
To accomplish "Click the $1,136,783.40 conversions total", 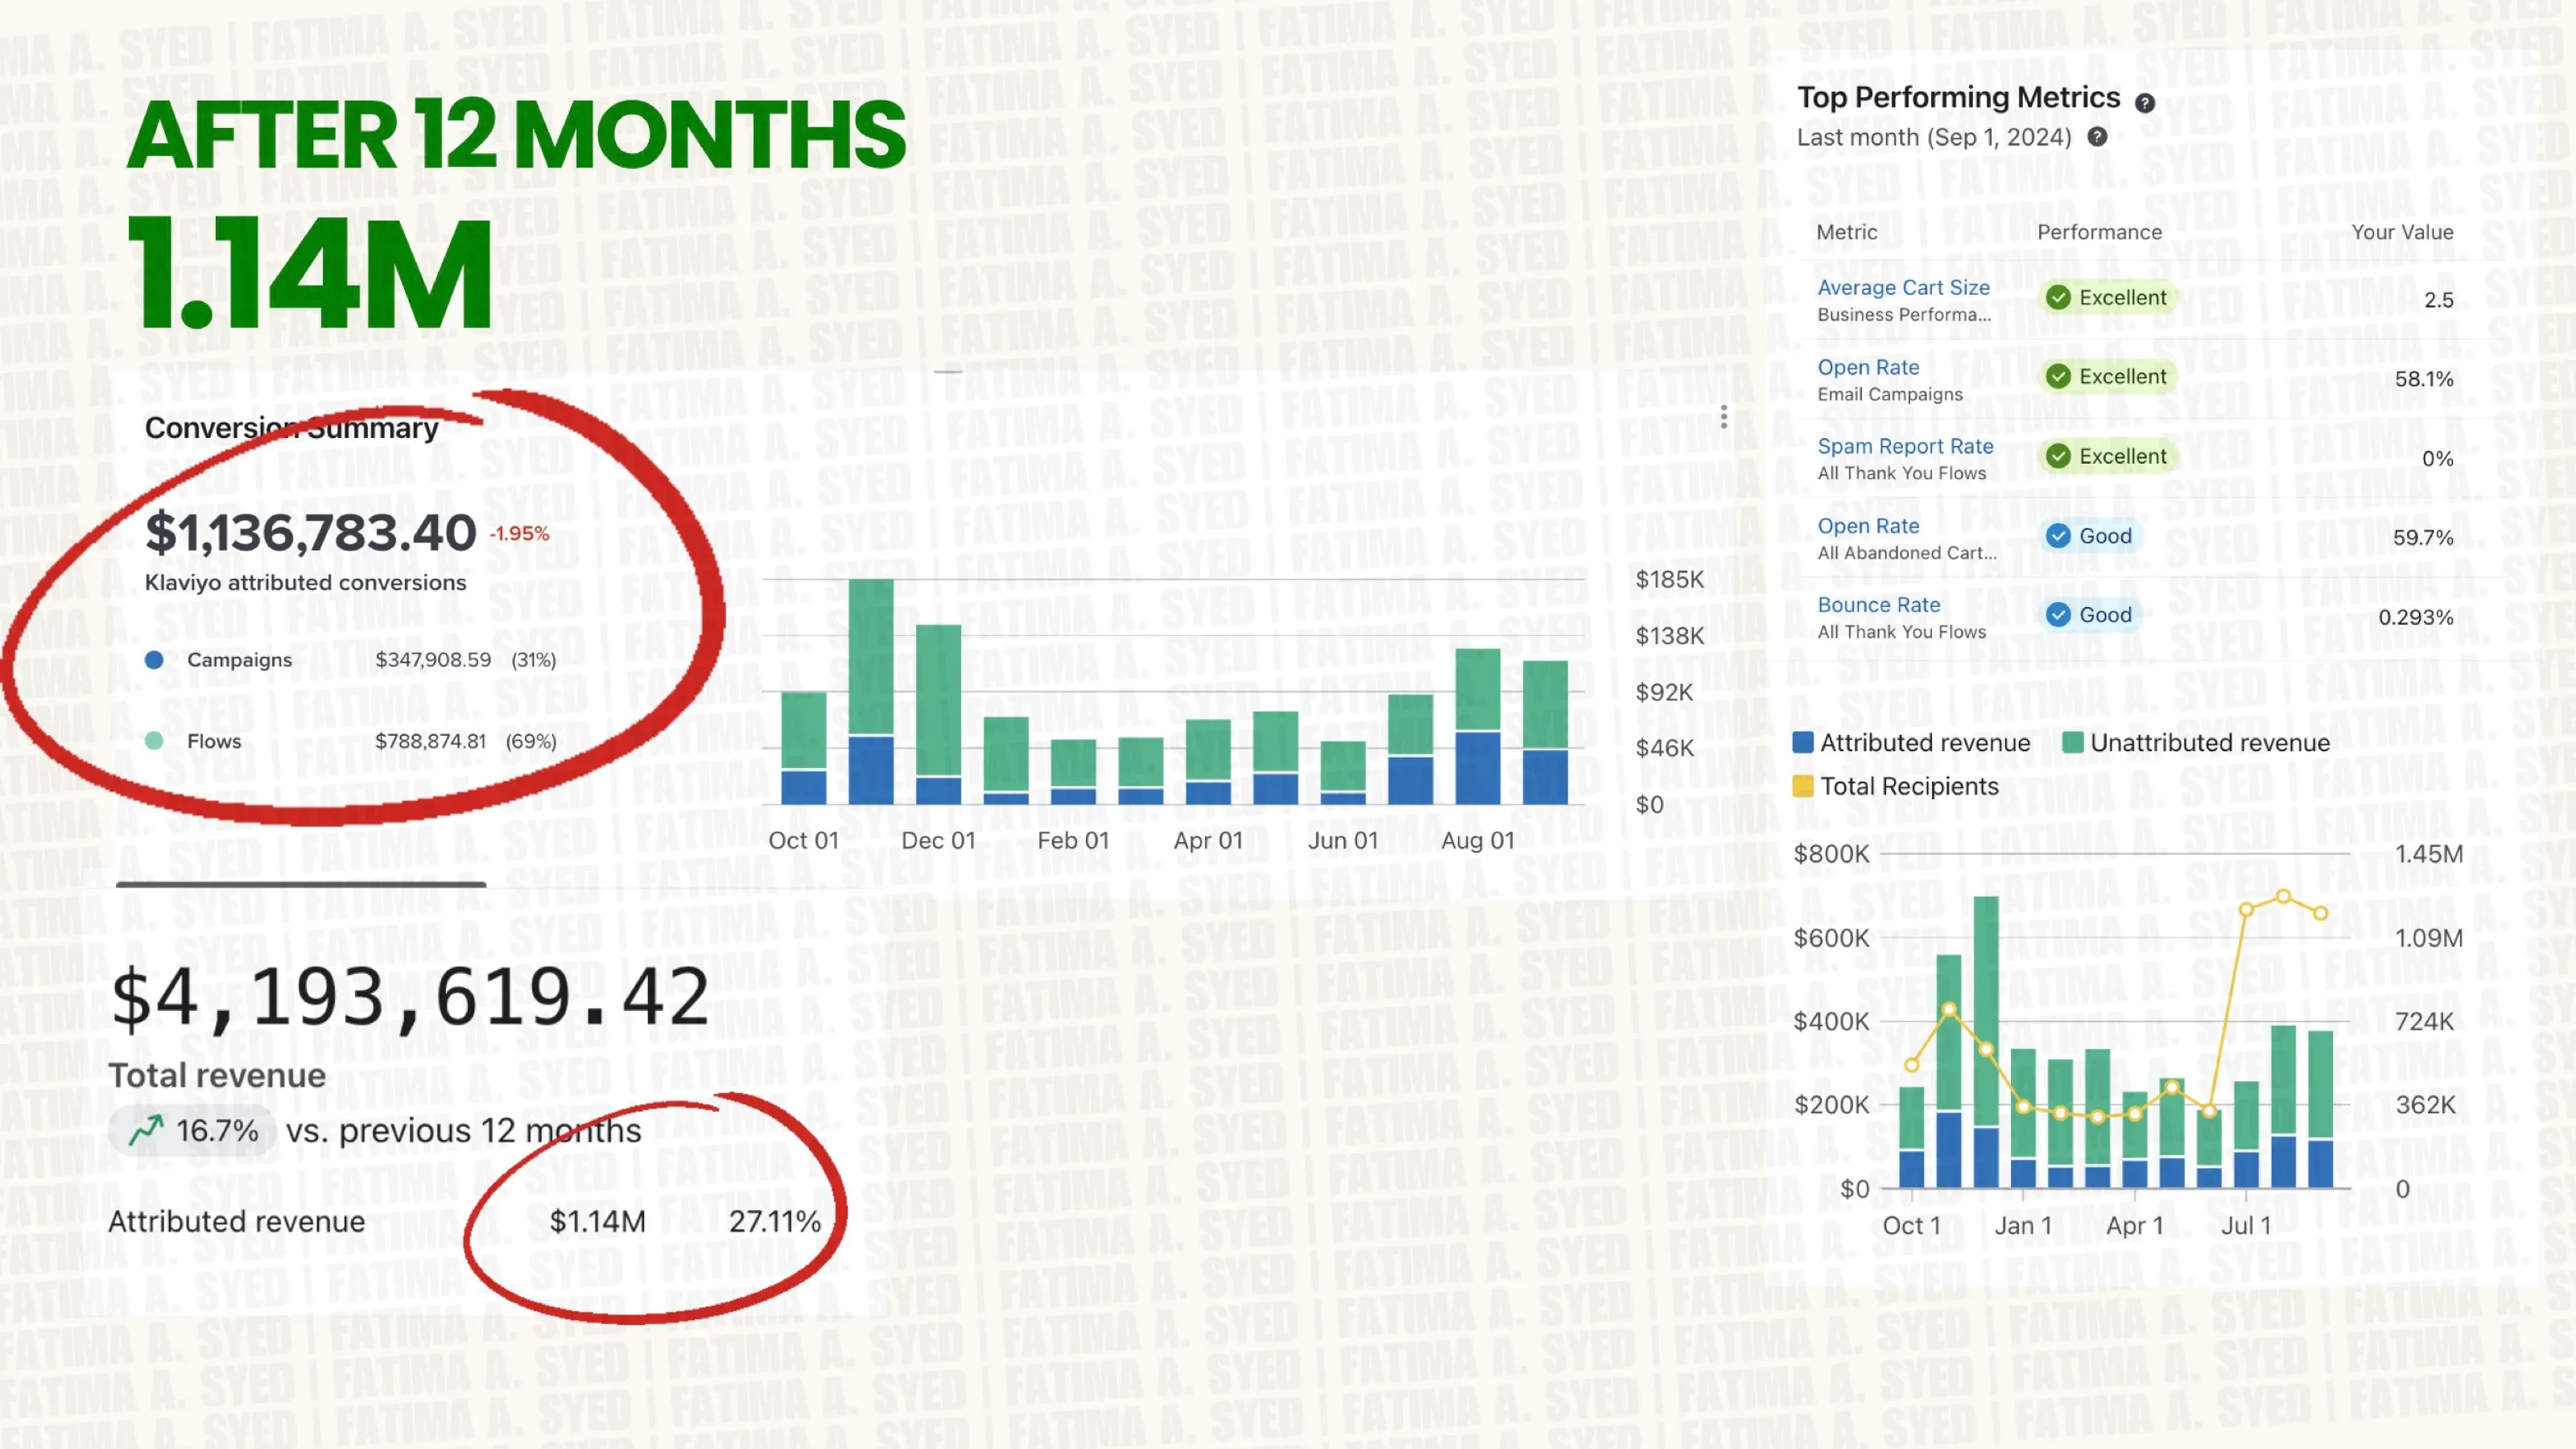I will (310, 532).
